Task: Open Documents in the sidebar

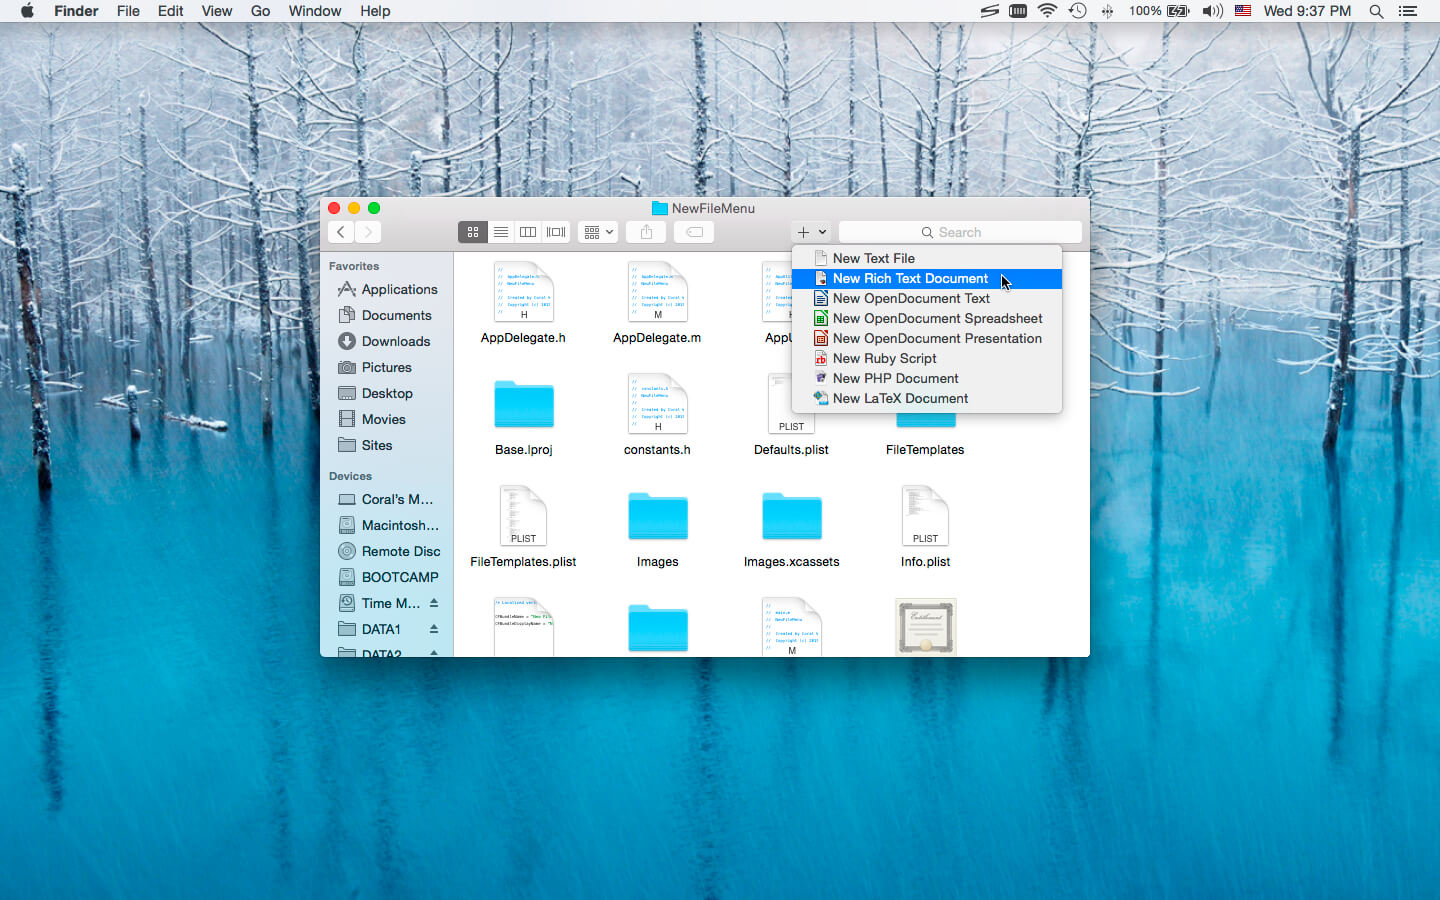Action: [387, 315]
